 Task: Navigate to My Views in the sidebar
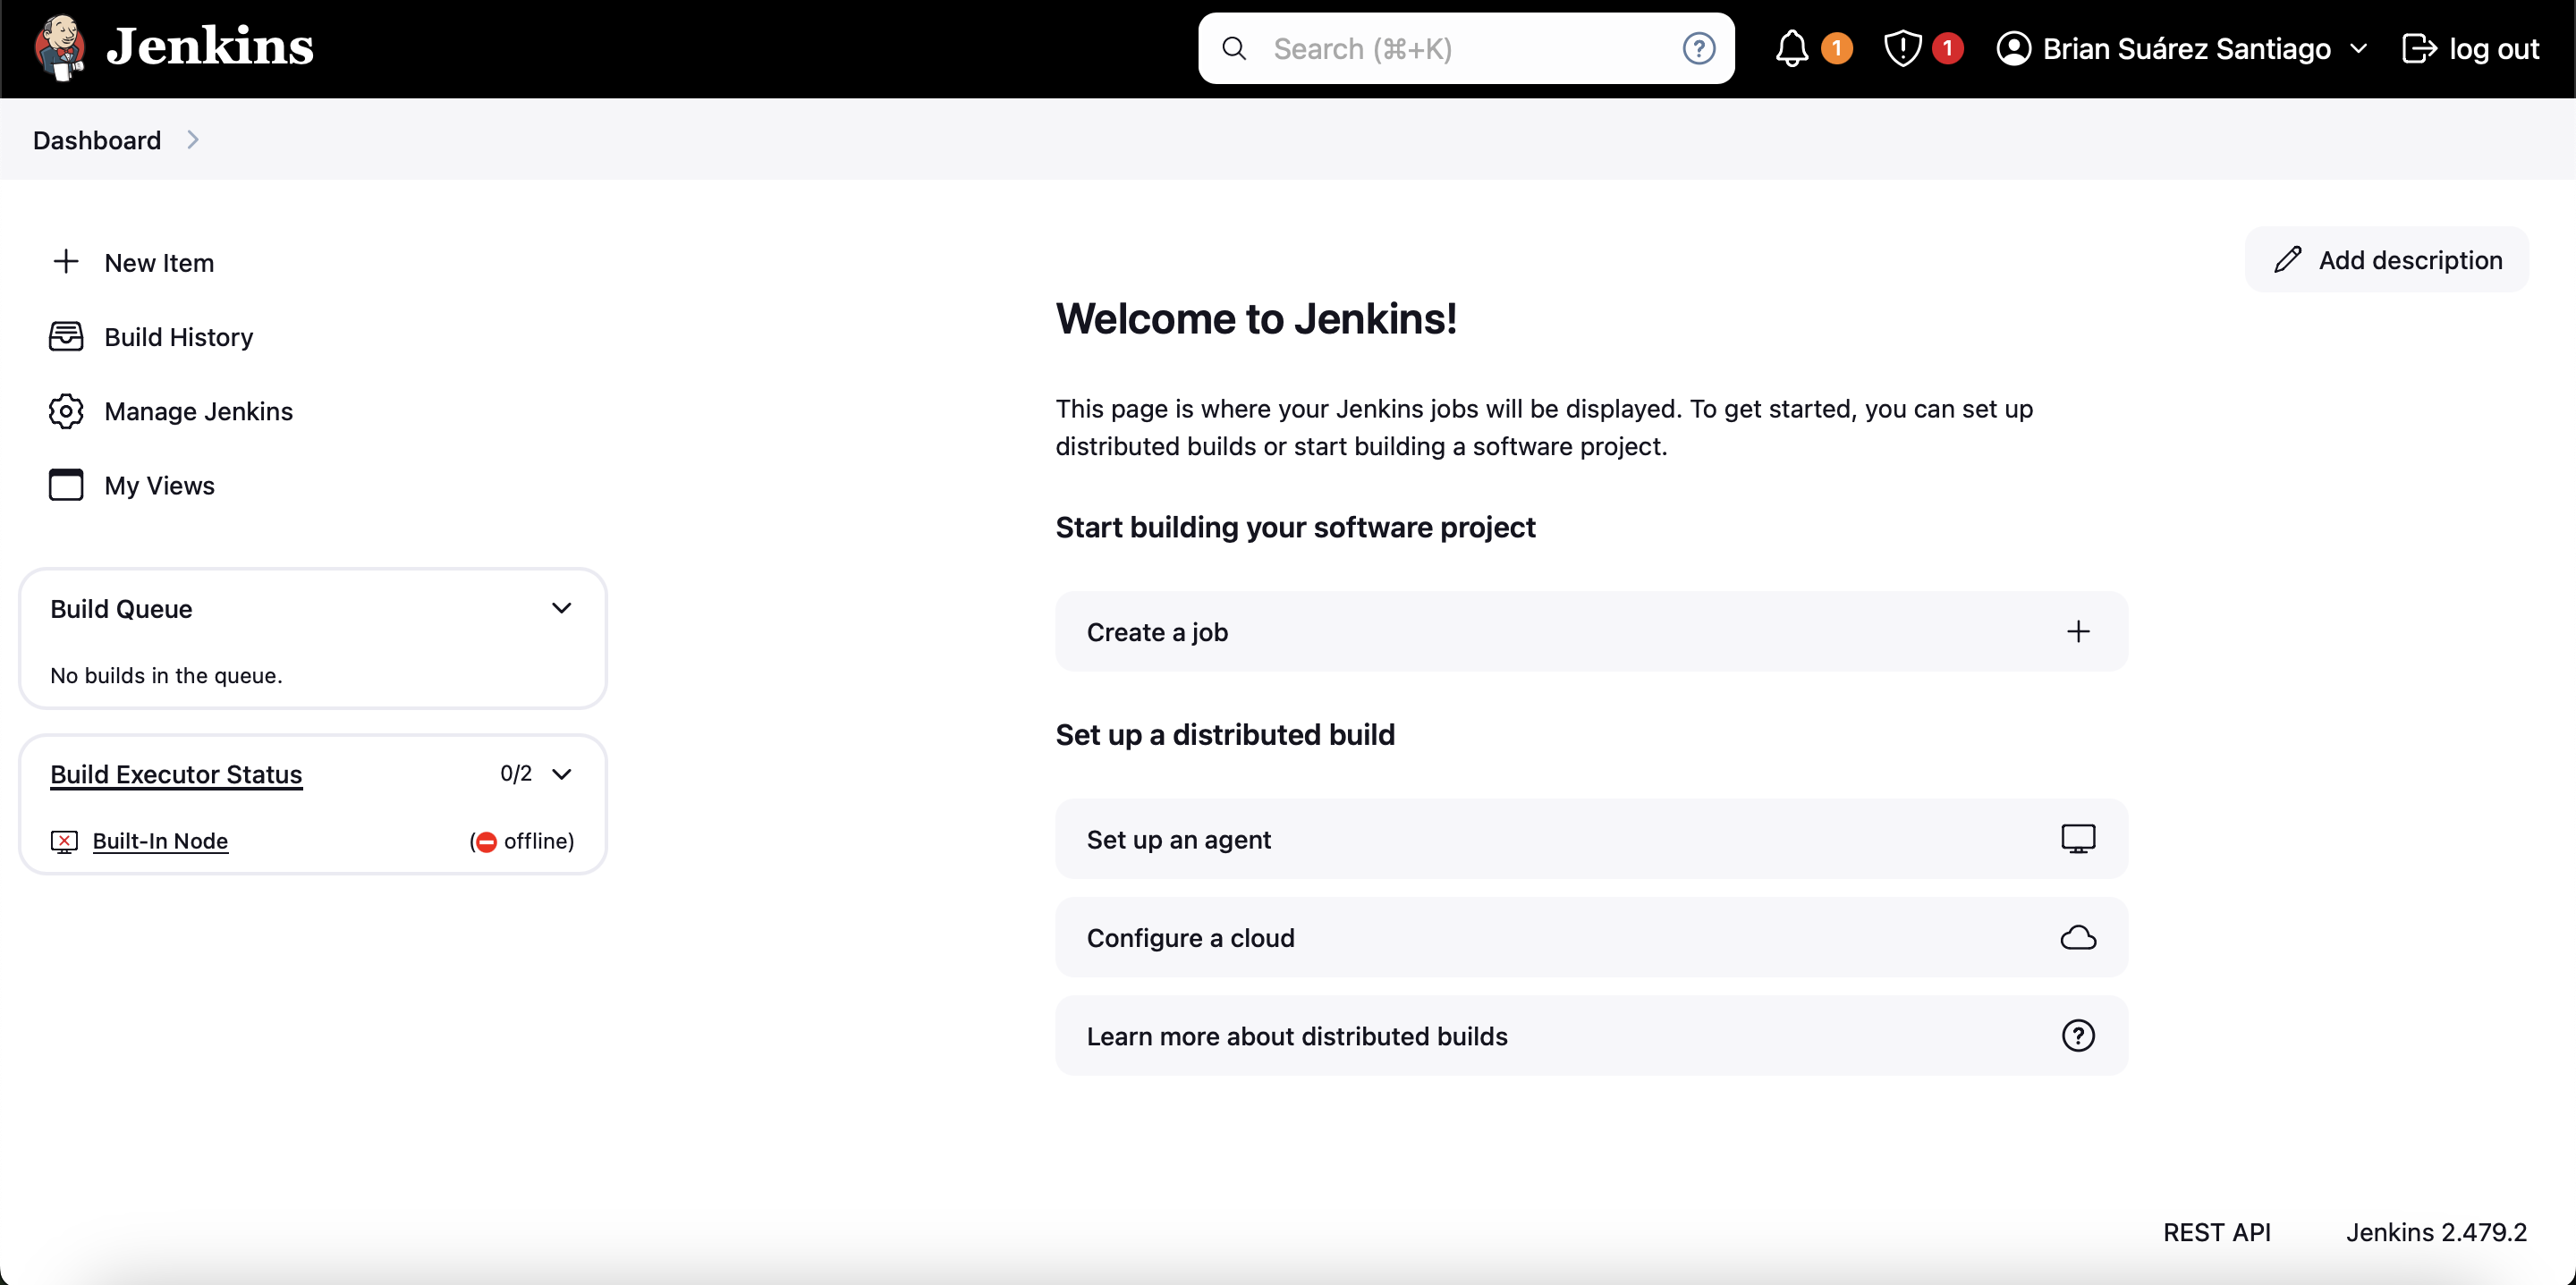159,485
